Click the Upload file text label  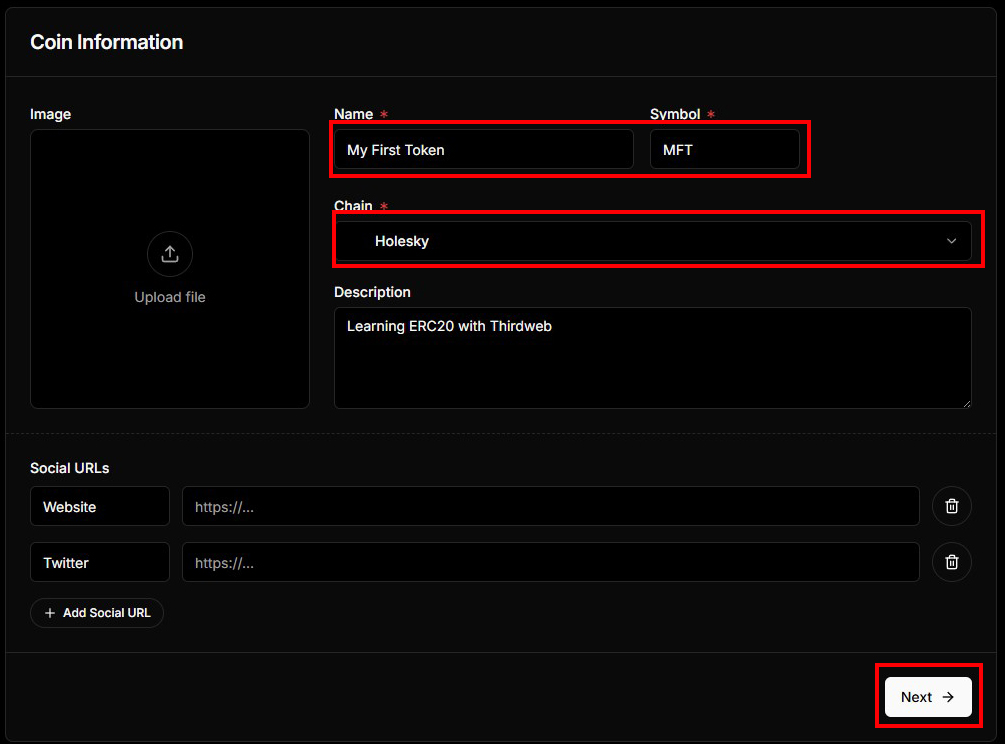click(170, 297)
